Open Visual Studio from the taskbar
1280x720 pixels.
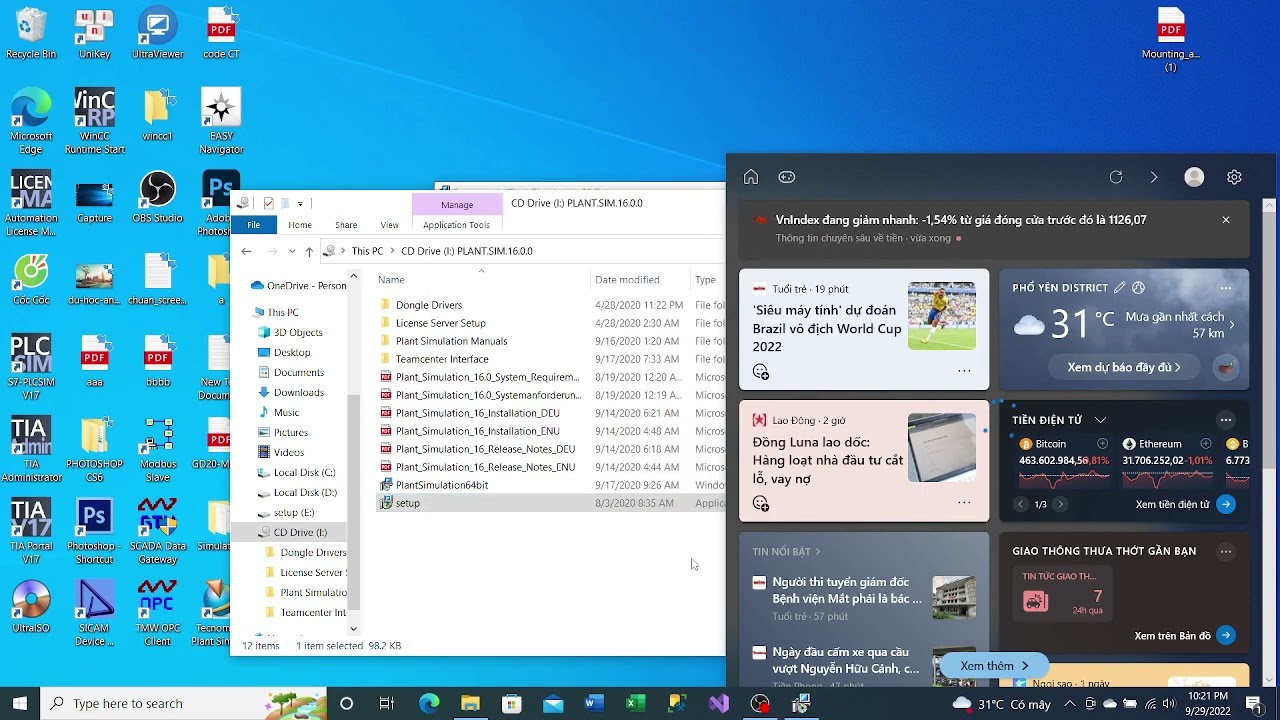[719, 704]
